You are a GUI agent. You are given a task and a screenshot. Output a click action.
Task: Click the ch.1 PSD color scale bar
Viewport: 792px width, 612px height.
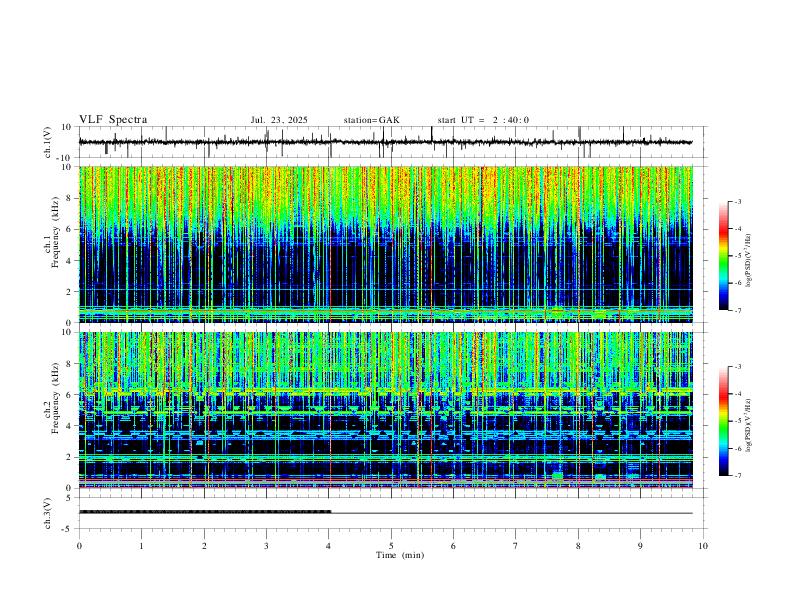[724, 256]
